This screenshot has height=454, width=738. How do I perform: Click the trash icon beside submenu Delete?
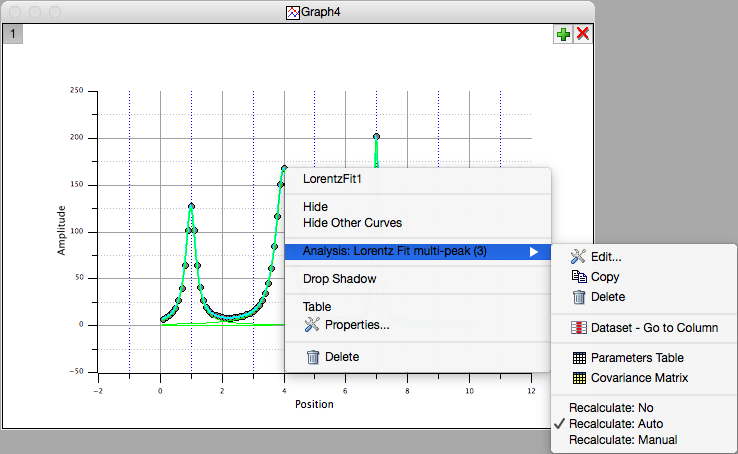(579, 297)
